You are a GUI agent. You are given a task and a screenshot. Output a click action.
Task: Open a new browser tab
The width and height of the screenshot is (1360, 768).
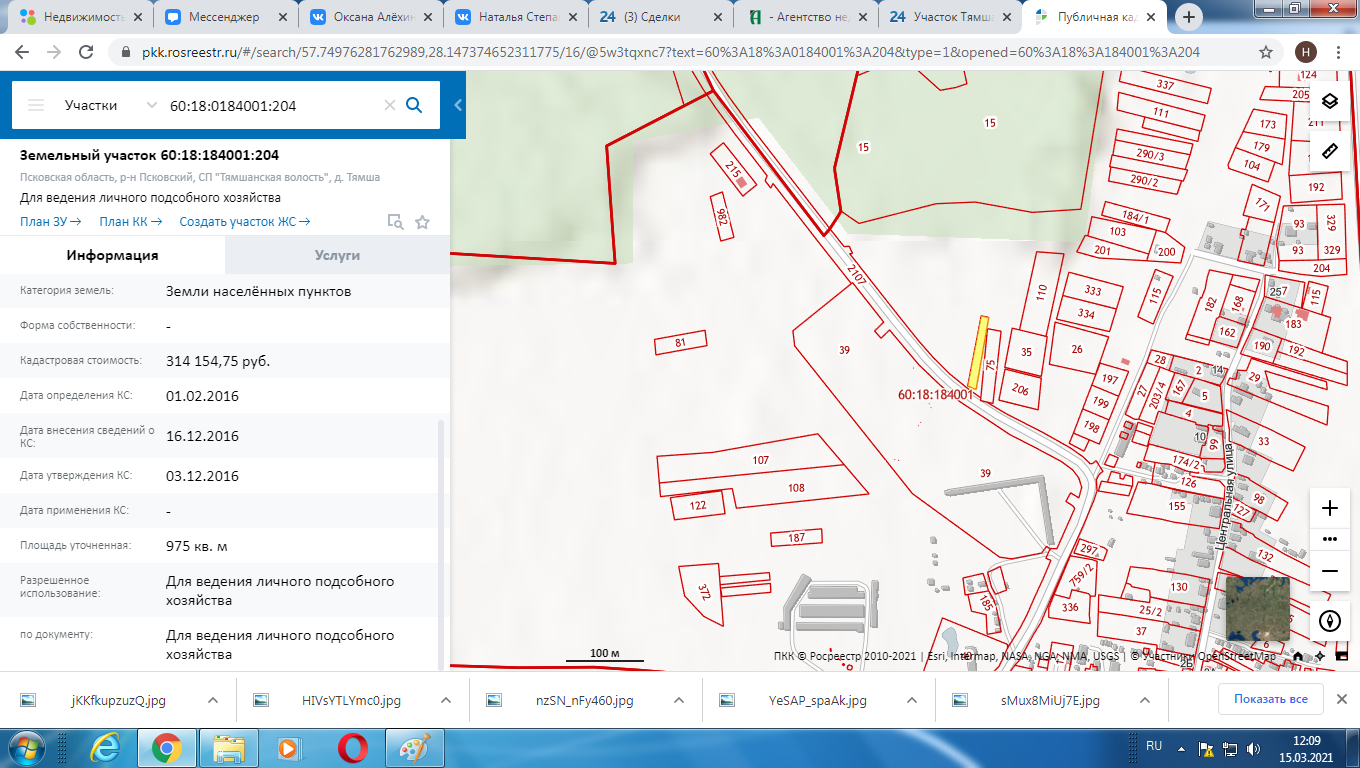tap(1189, 16)
